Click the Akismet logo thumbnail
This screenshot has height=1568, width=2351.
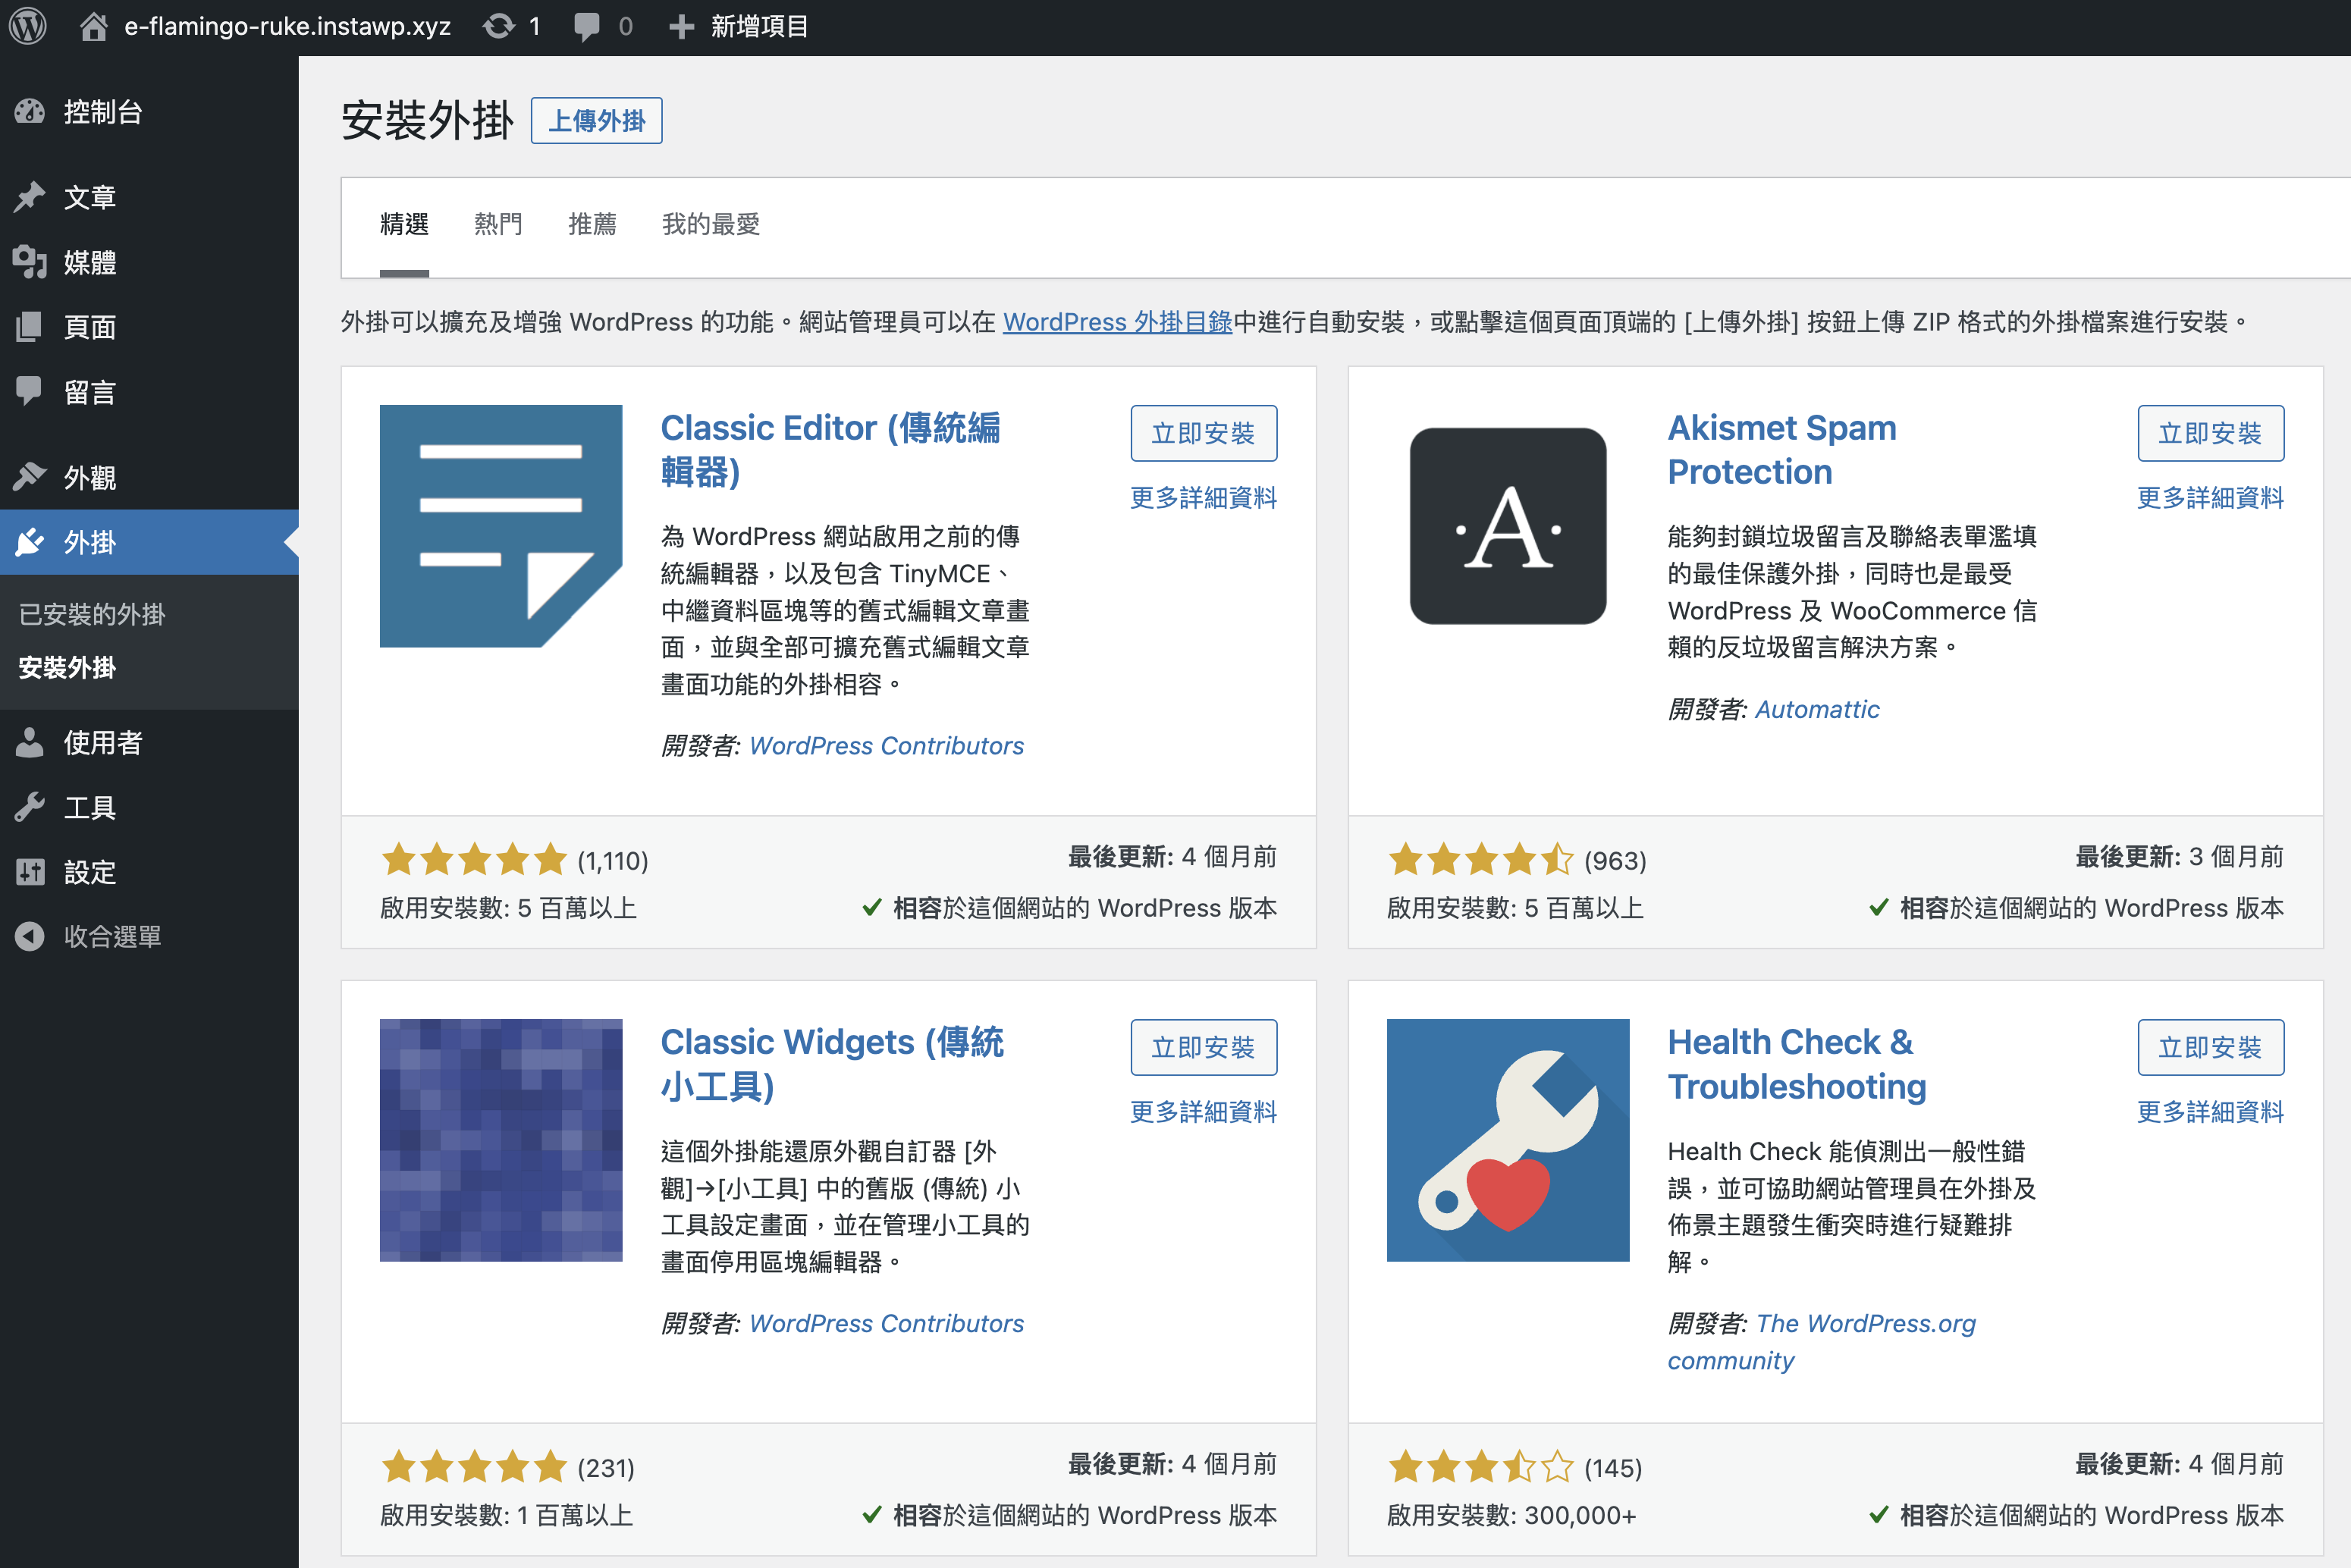tap(1507, 526)
